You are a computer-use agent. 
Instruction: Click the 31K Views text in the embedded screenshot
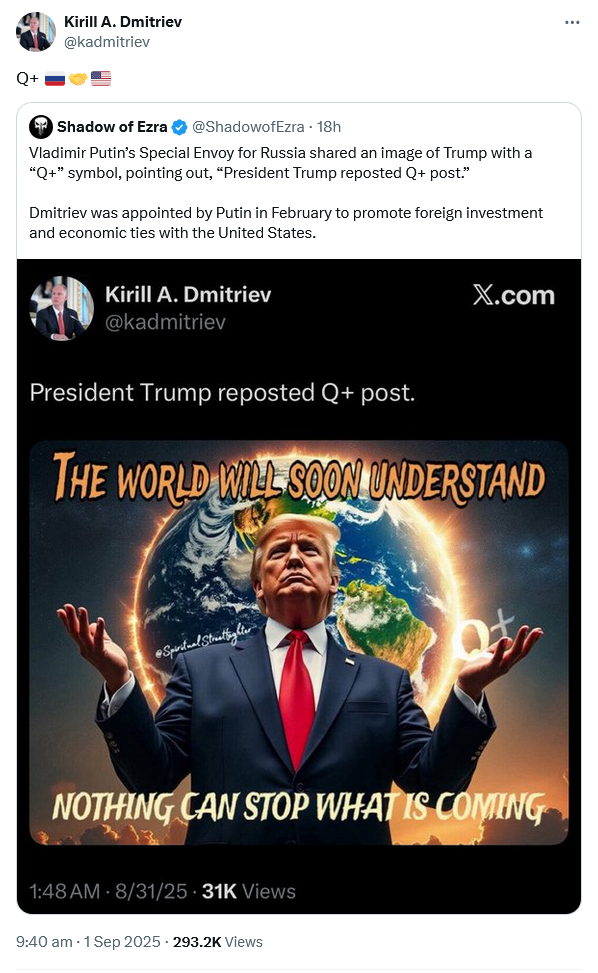coord(249,891)
